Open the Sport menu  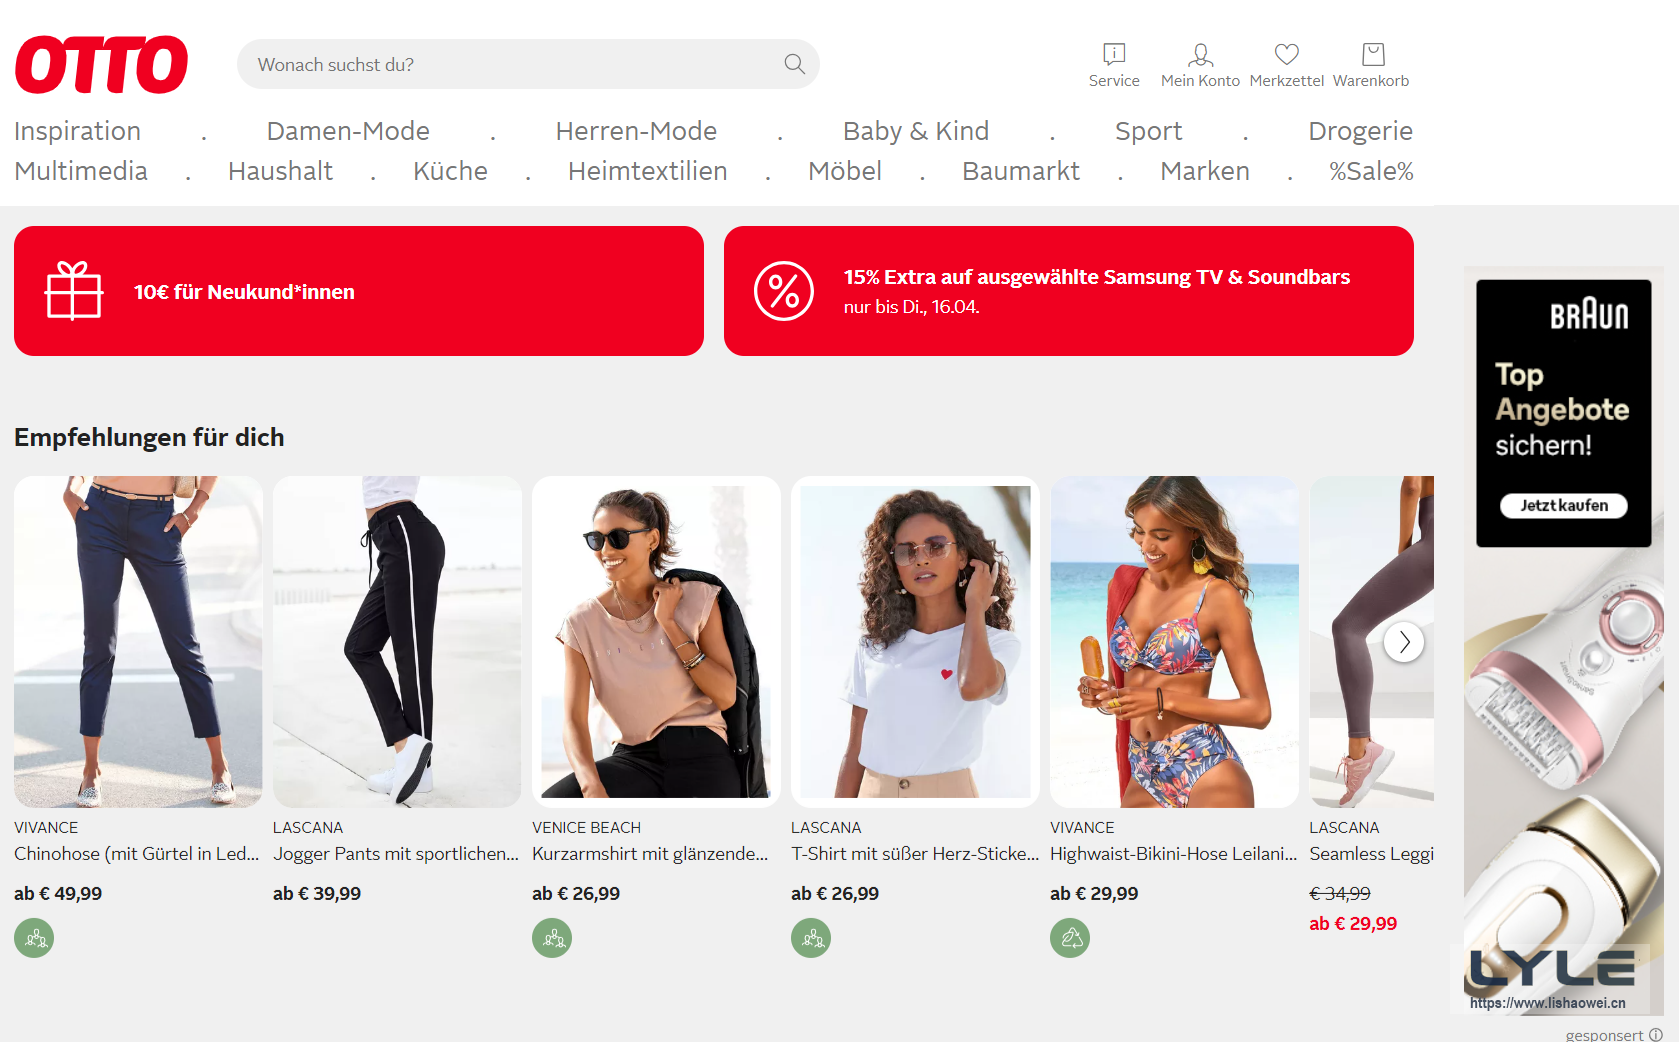[x=1149, y=131]
